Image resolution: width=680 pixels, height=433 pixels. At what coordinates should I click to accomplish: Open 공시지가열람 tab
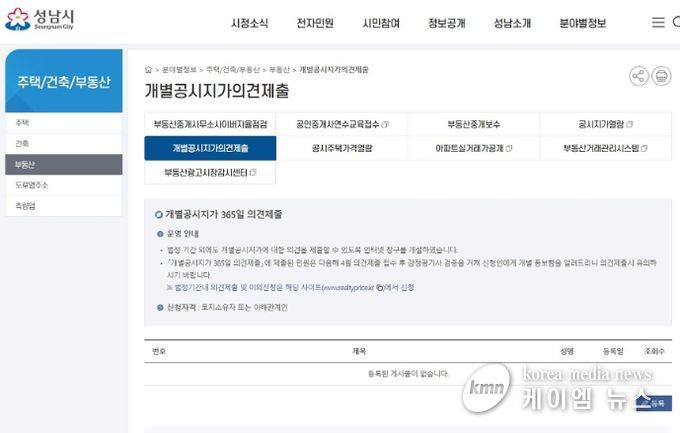coord(605,125)
